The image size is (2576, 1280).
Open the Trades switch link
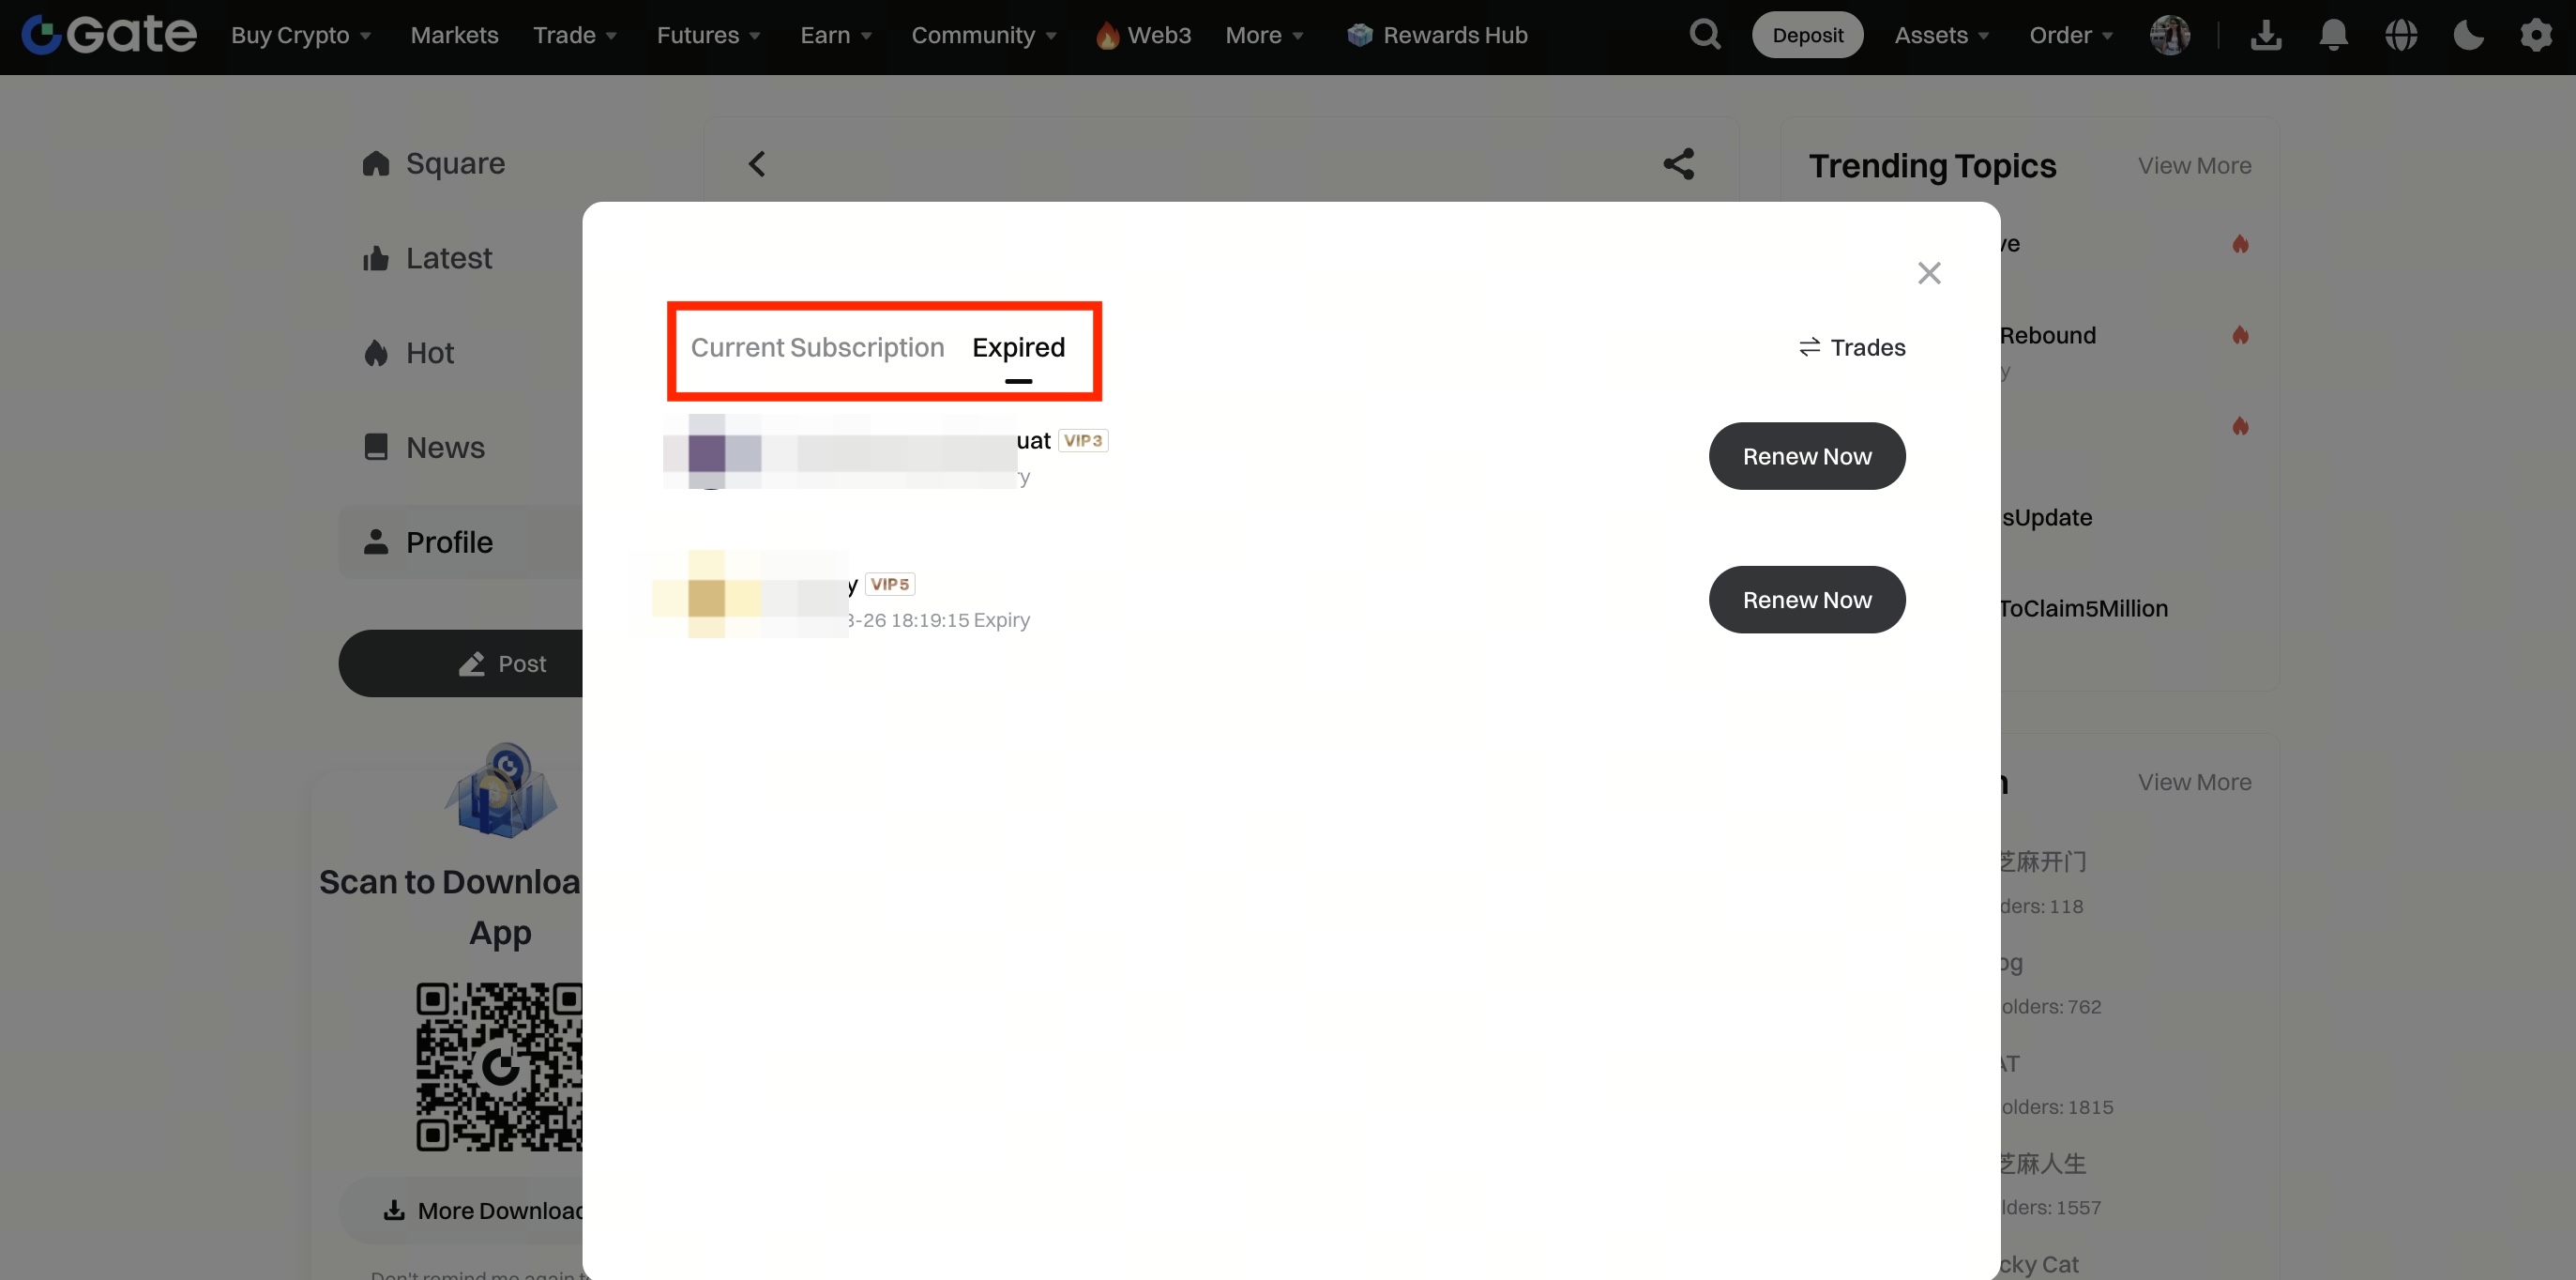coord(1852,347)
